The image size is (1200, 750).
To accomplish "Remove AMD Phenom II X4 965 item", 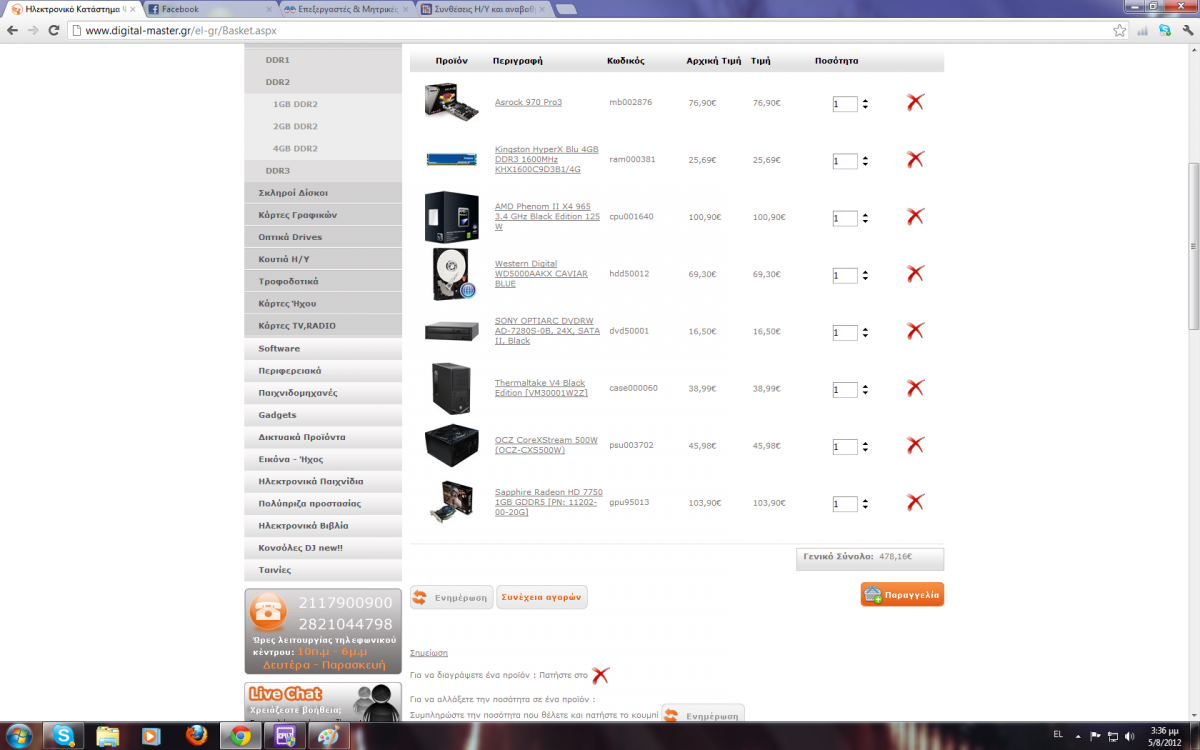I will pyautogui.click(x=915, y=216).
